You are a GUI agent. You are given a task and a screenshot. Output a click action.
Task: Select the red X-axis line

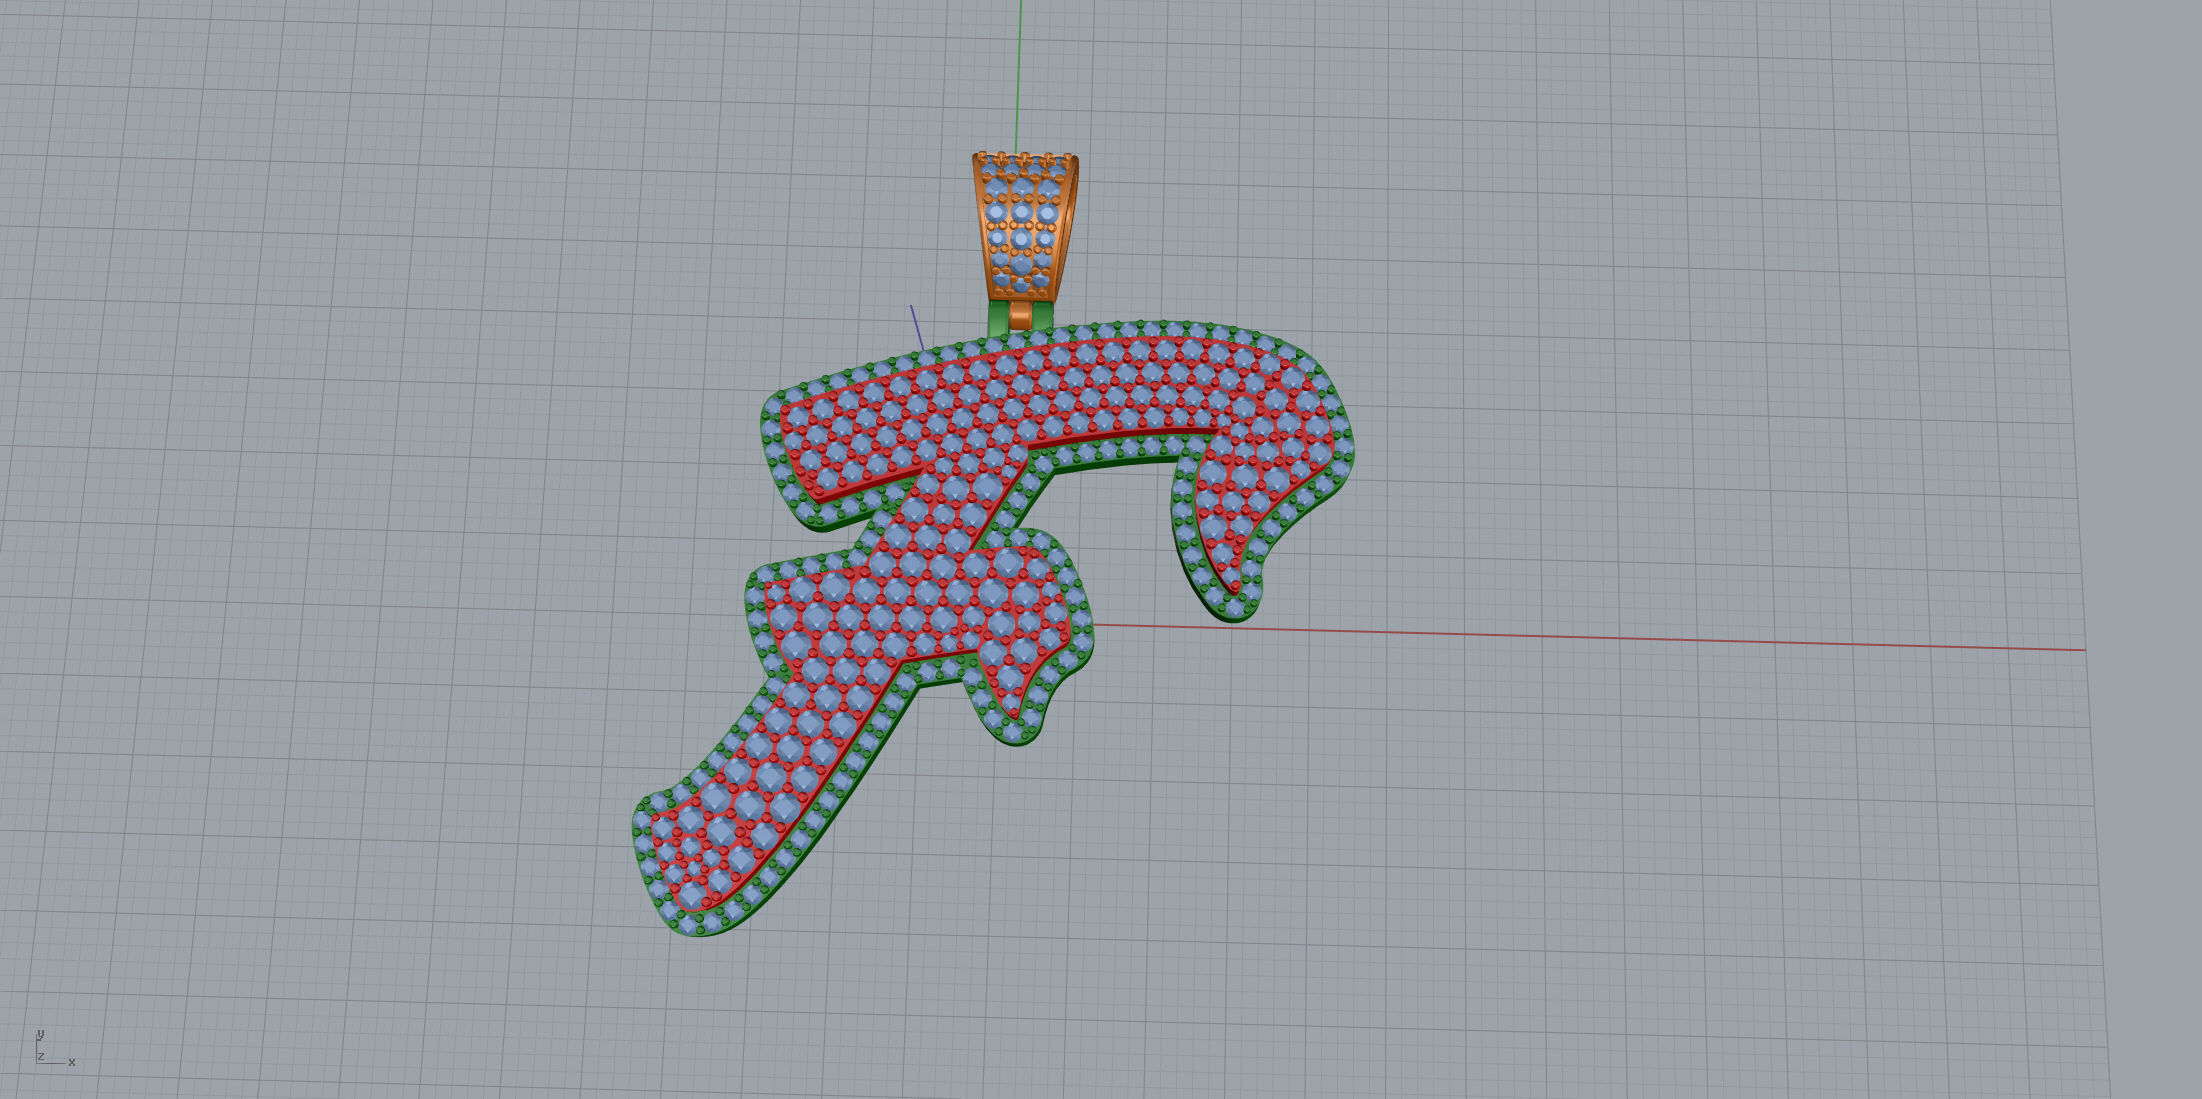click(1590, 638)
